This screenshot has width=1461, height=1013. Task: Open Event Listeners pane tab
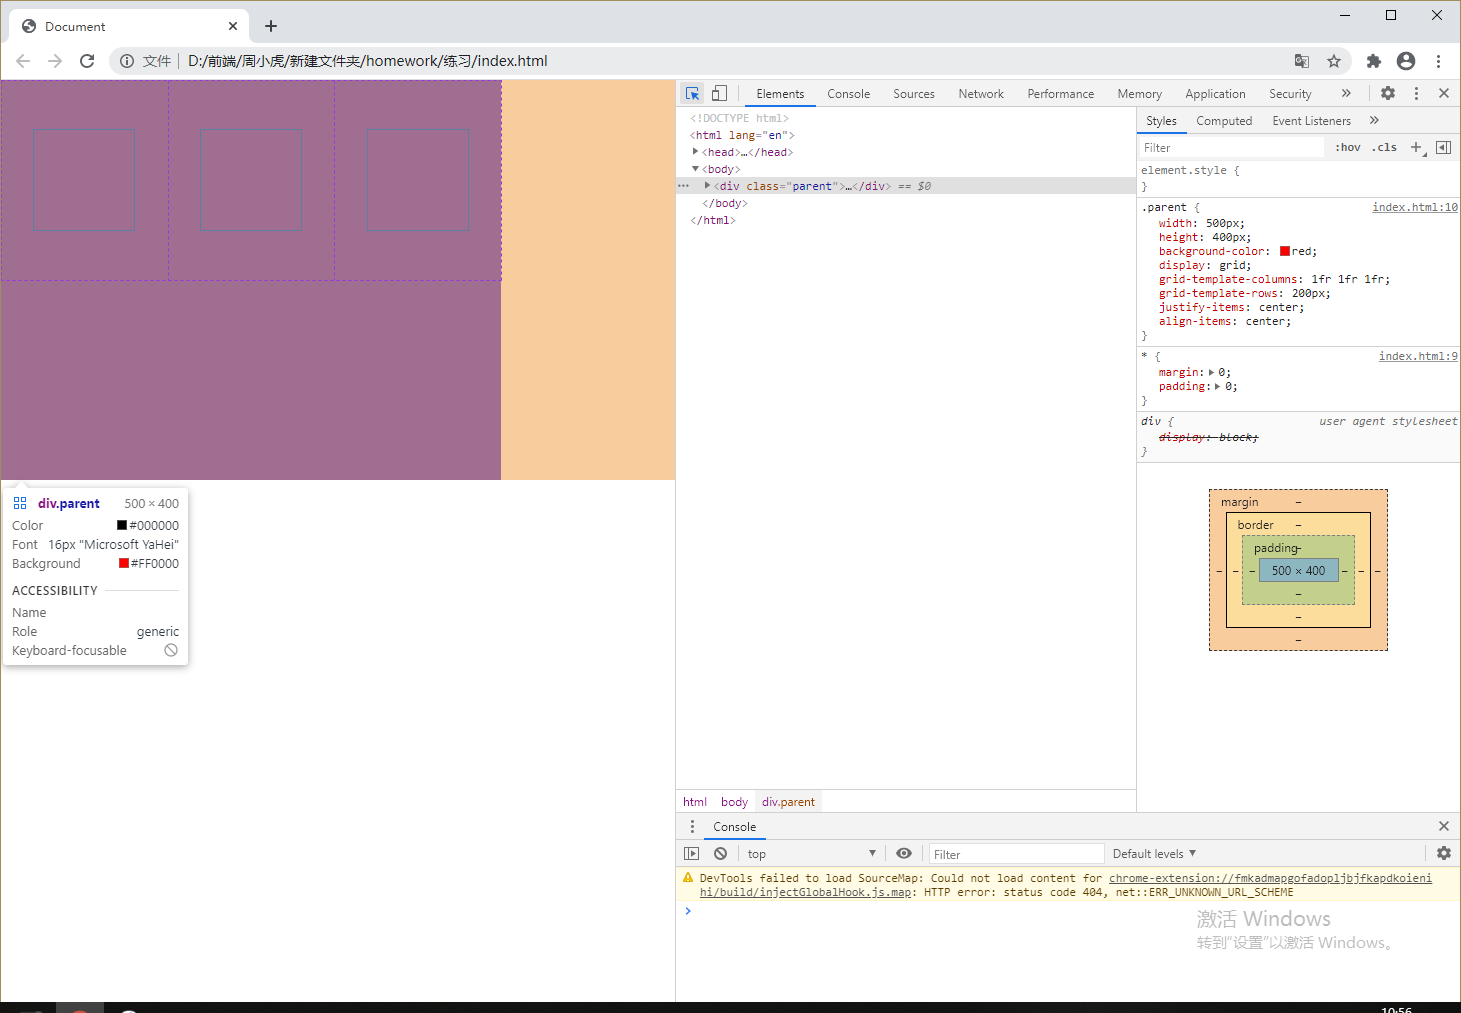pyautogui.click(x=1311, y=121)
